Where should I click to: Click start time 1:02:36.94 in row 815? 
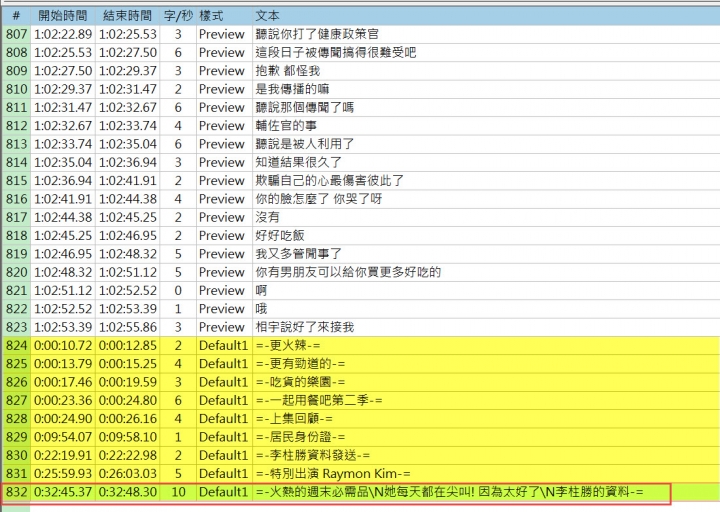pyautogui.click(x=63, y=181)
